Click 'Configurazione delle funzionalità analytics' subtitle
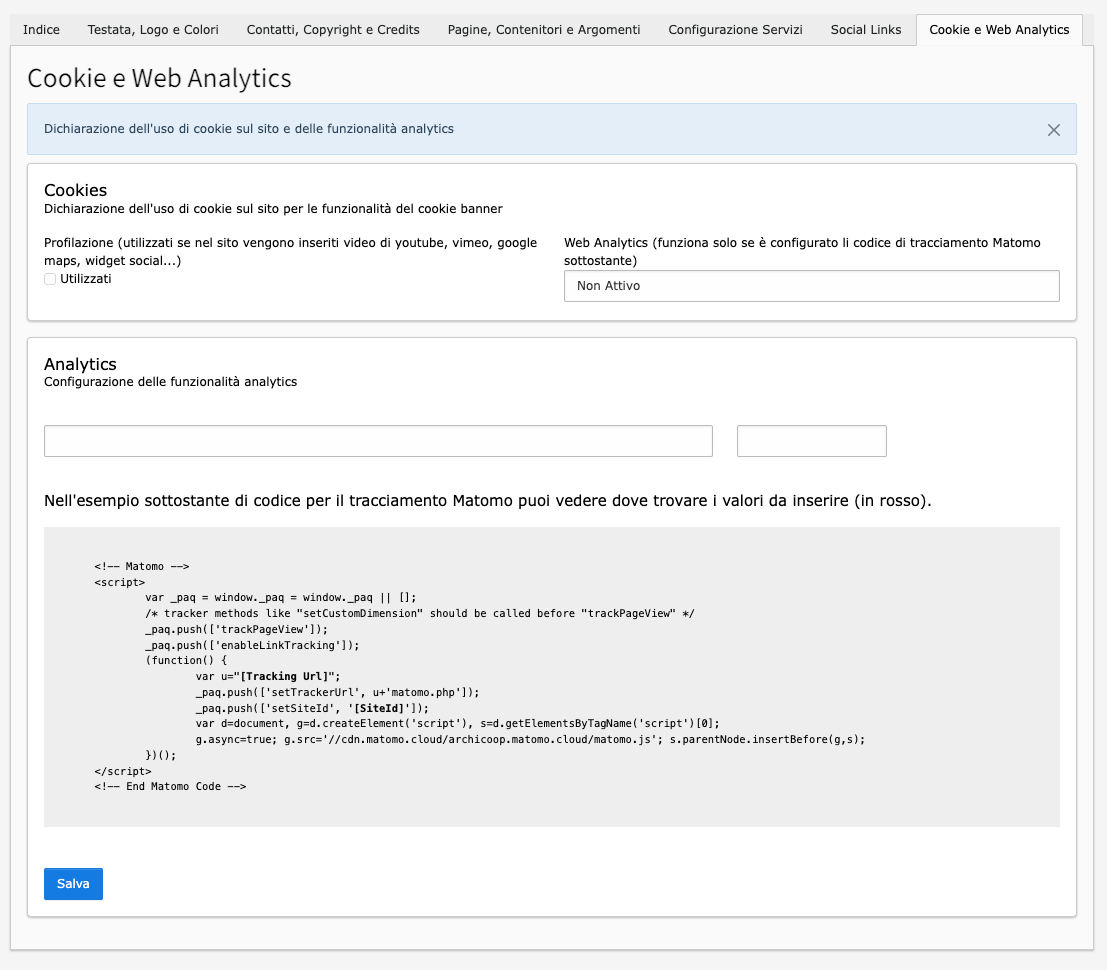The width and height of the screenshot is (1107, 970). click(x=170, y=382)
